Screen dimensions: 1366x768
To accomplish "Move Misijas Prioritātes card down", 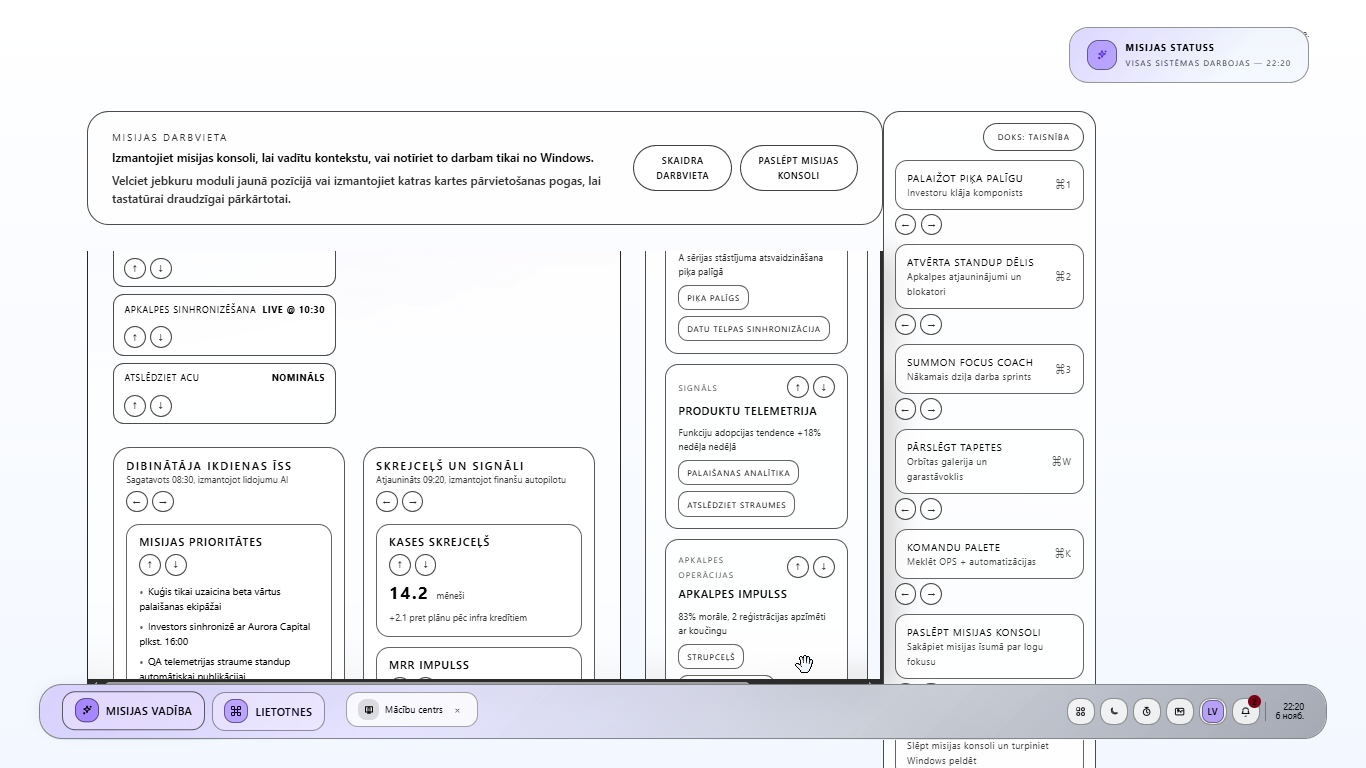I will (x=176, y=565).
